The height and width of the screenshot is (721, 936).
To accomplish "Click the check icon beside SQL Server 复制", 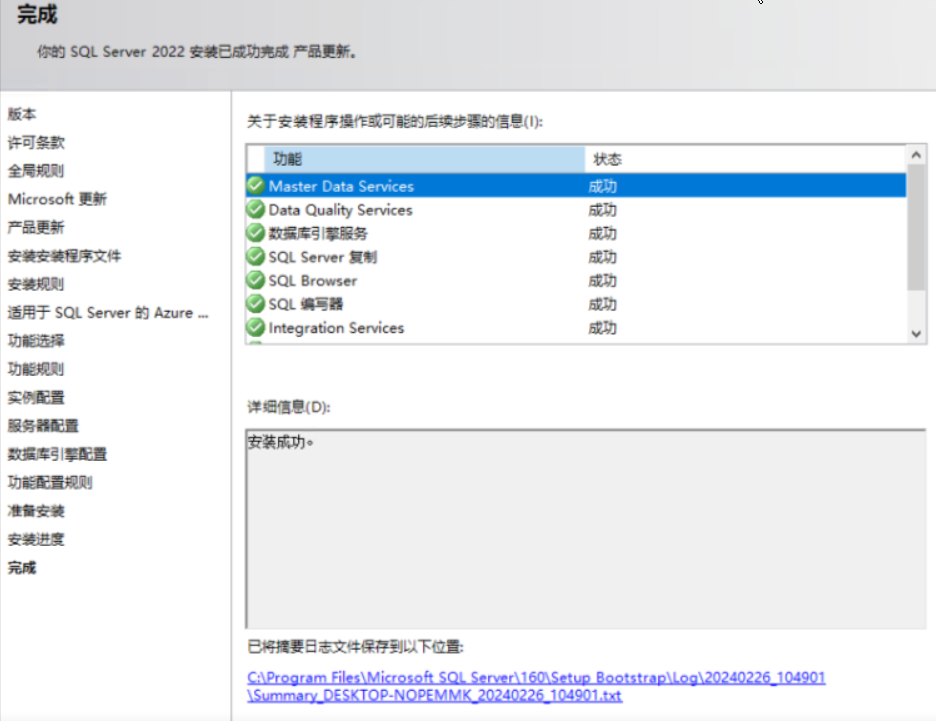I will tap(255, 257).
